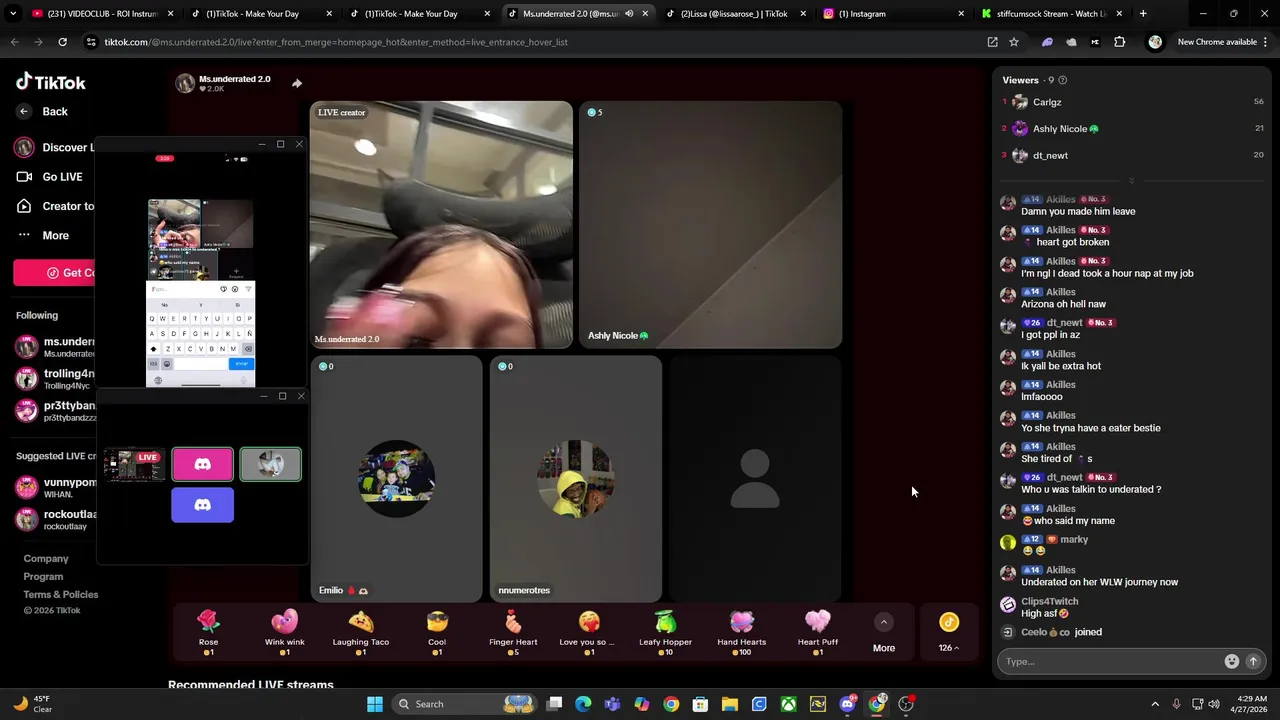Open the Rose gift

click(208, 632)
